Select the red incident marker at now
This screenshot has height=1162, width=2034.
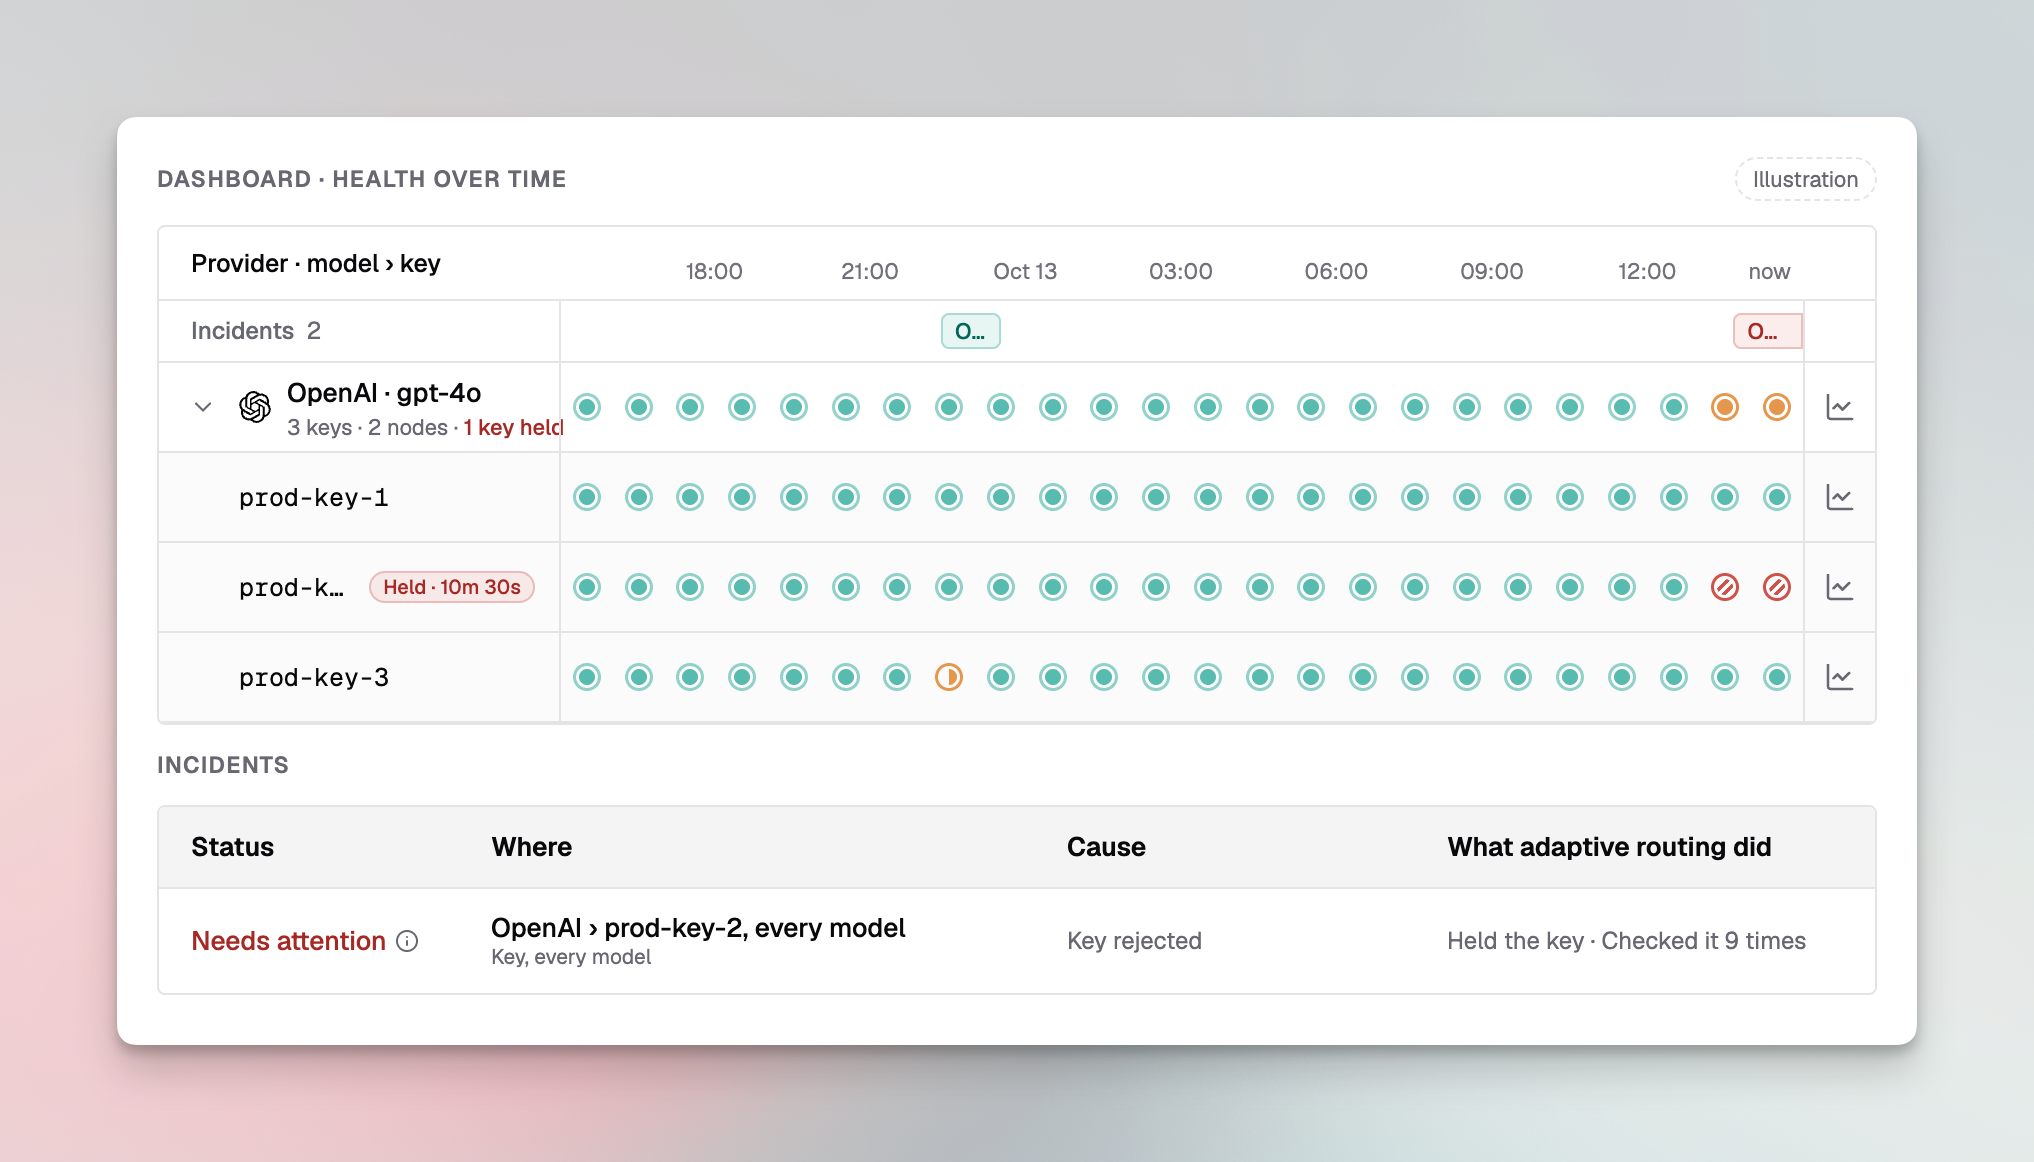coord(1767,331)
